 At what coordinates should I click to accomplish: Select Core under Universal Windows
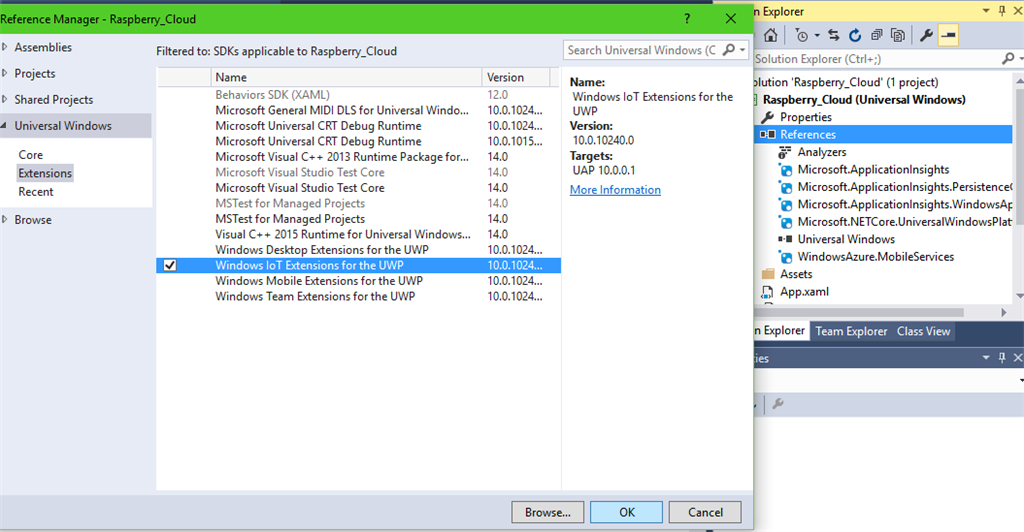(31, 155)
